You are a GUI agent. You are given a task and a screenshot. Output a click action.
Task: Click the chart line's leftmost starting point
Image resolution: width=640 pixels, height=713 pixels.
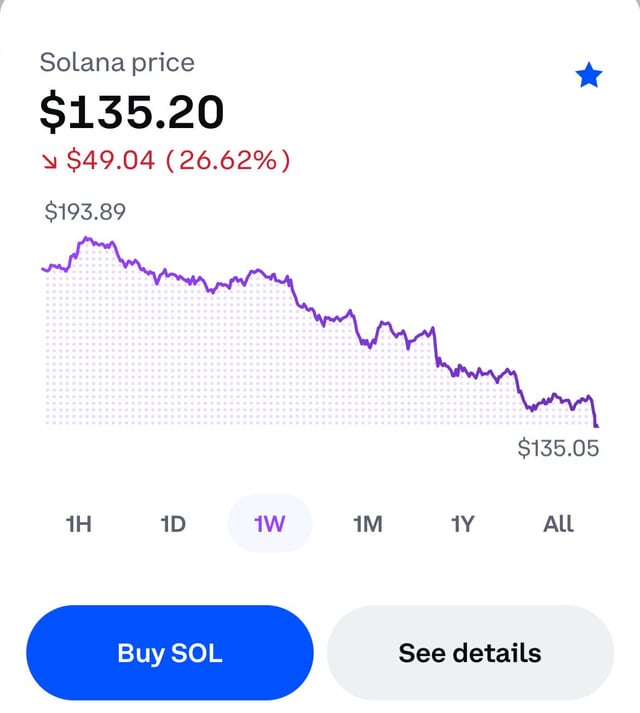click(x=43, y=268)
